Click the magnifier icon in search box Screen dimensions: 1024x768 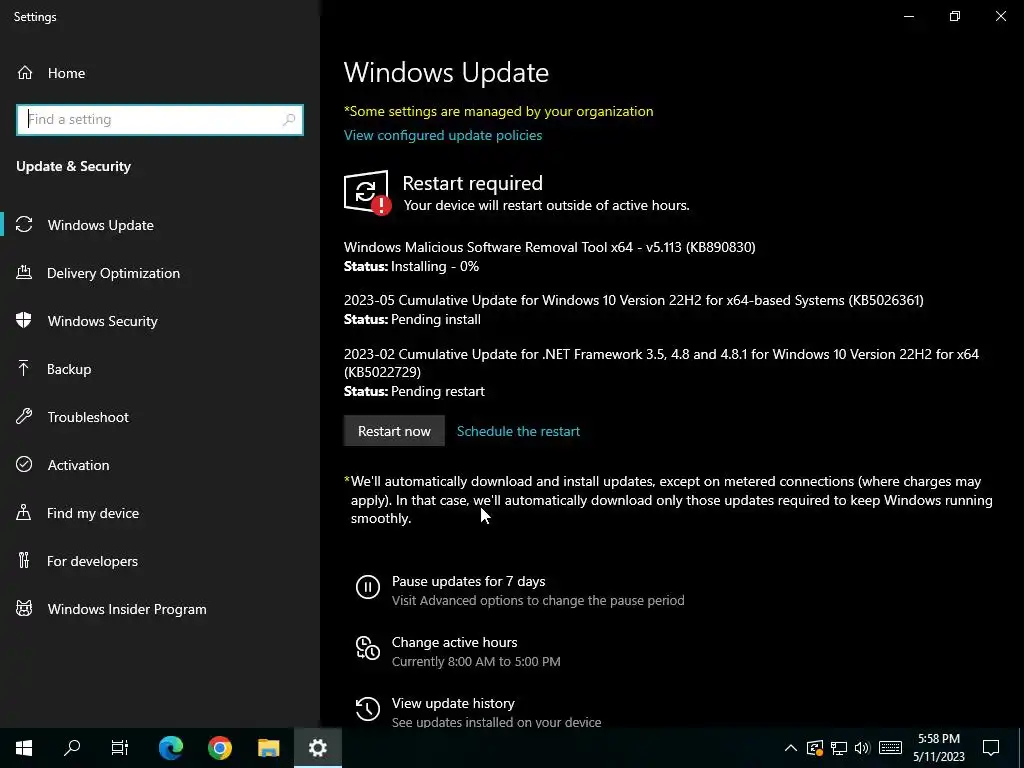click(289, 120)
